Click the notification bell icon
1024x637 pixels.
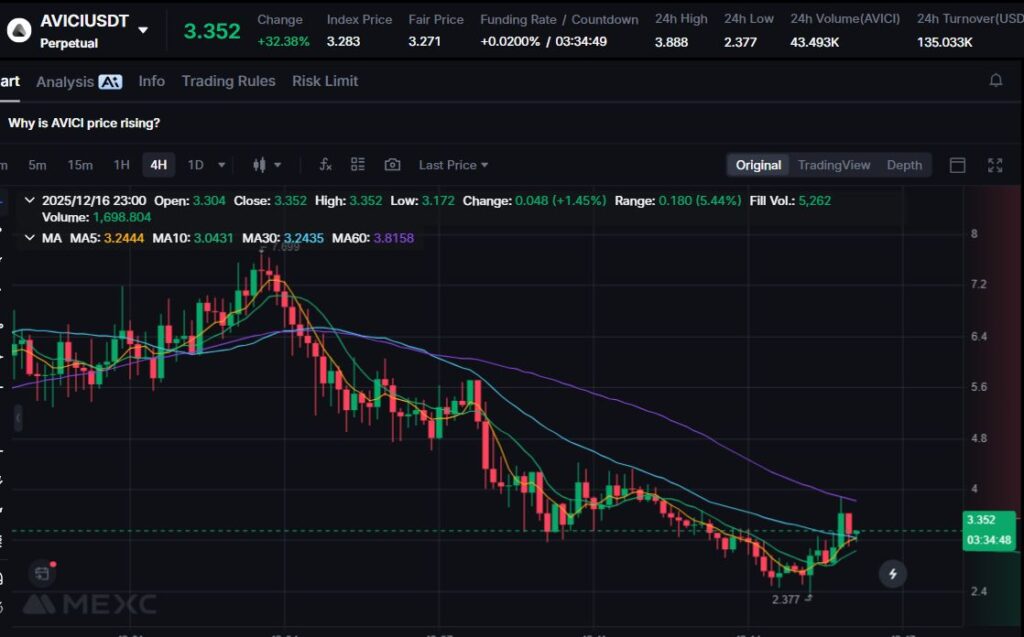[995, 81]
